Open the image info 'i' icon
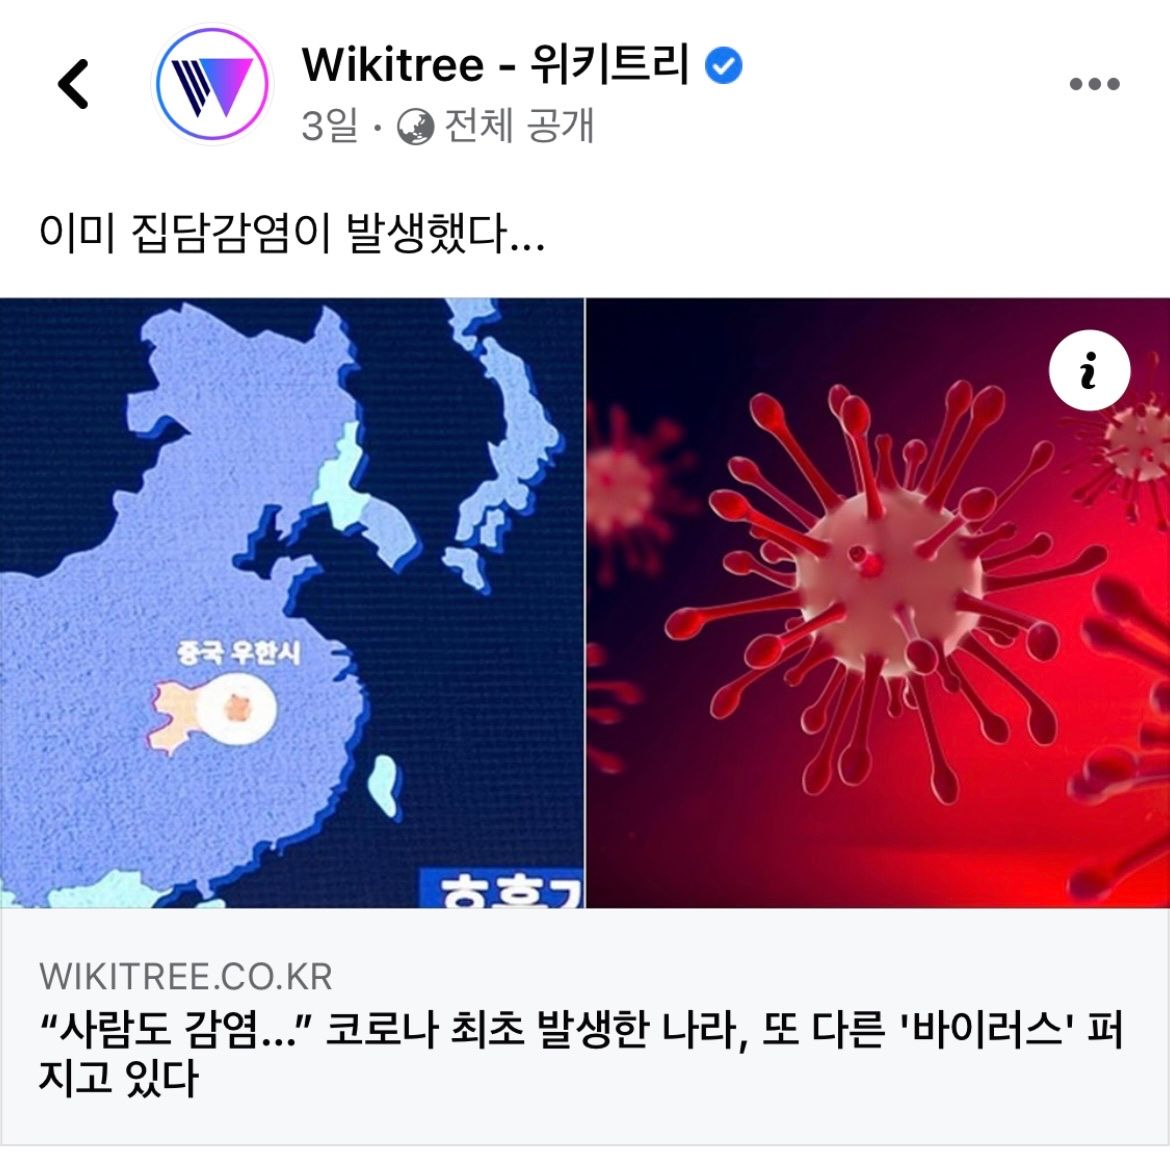 tap(1089, 369)
